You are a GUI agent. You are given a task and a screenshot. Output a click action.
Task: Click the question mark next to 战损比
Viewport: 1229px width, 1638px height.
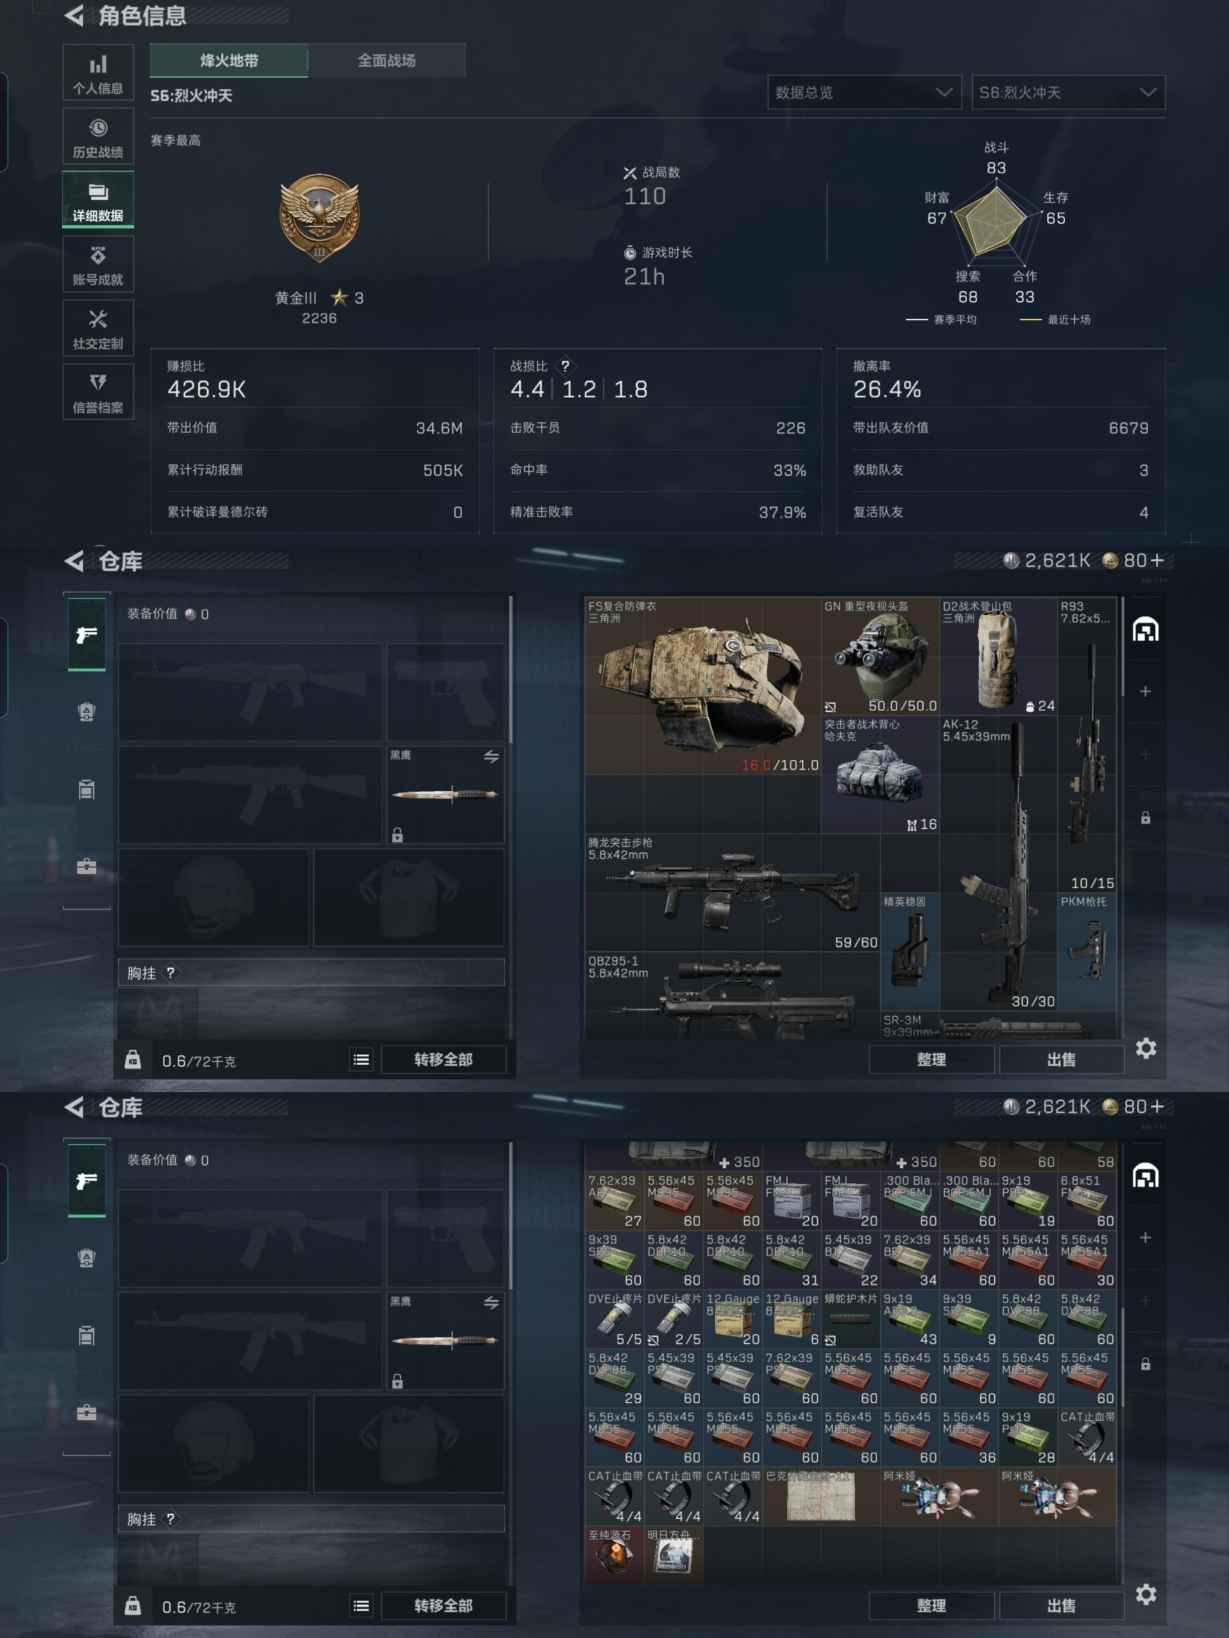[565, 366]
